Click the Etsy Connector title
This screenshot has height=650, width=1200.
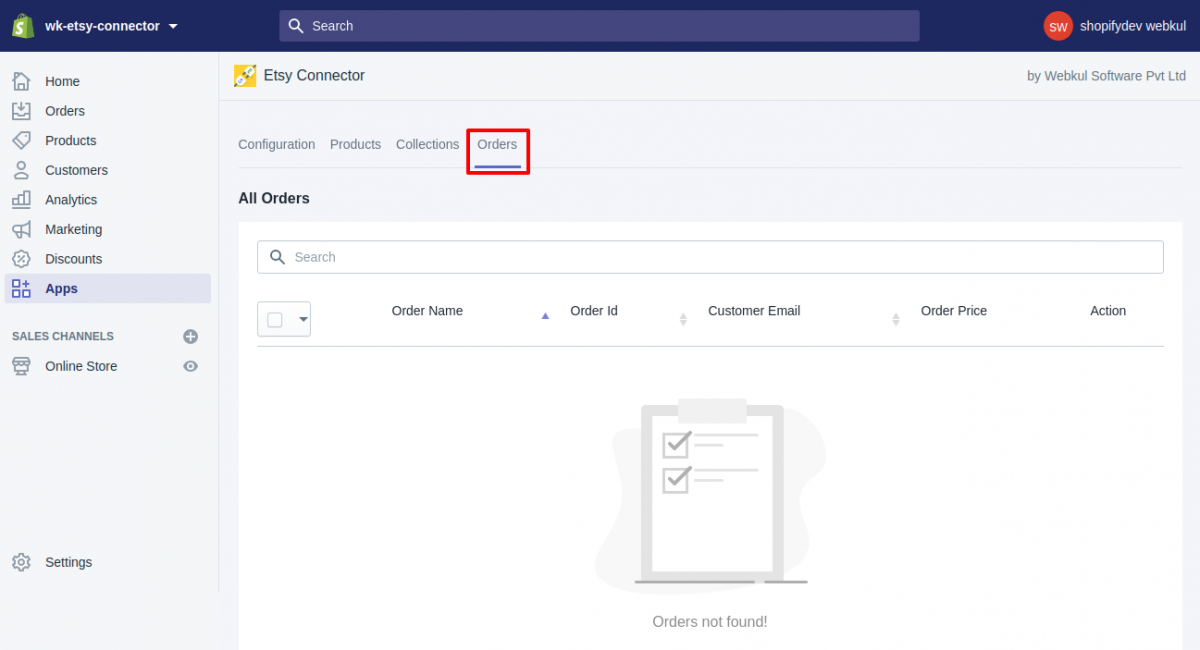[314, 75]
